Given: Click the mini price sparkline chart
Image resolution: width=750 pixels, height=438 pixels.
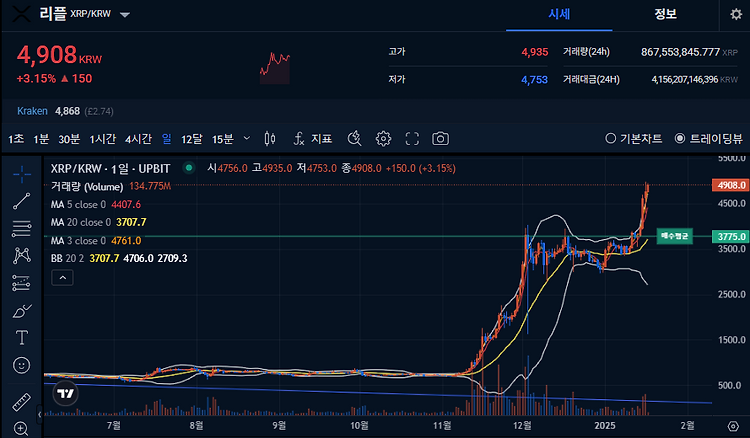Looking at the screenshot, I should pos(275,67).
